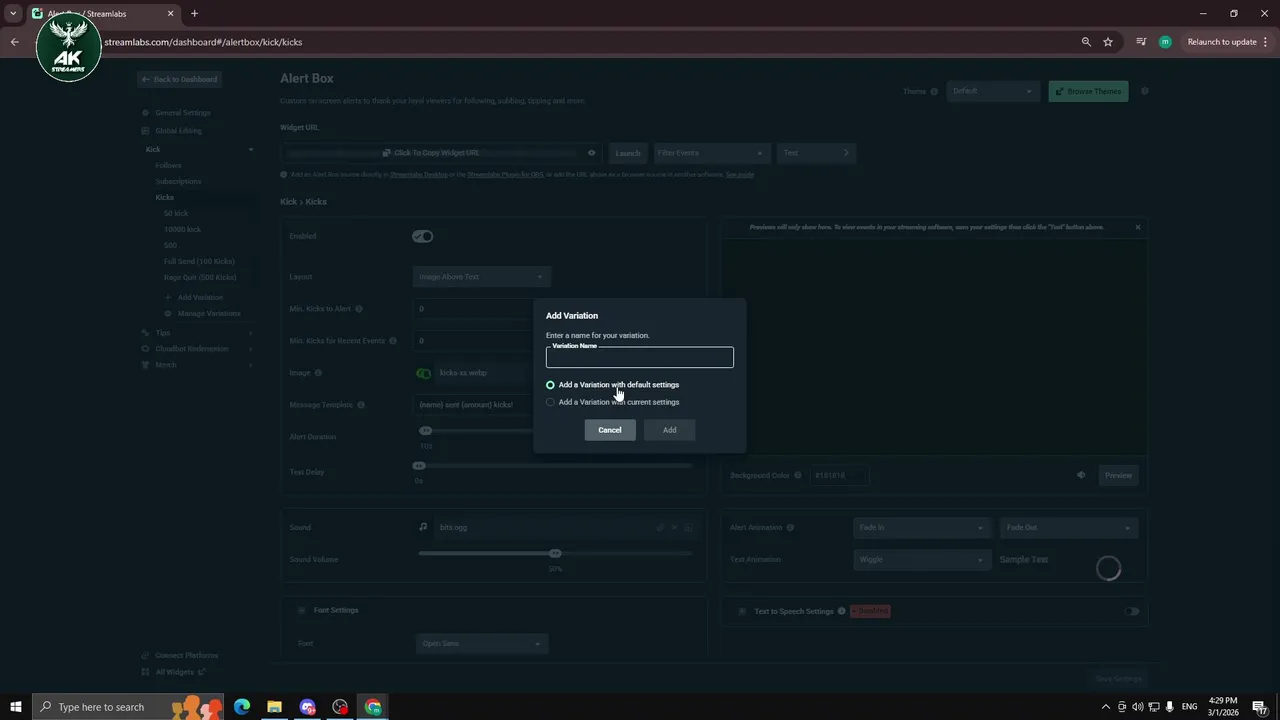Open the 'Rage Quit (500 Kicks)' variation
The image size is (1280, 720).
coord(200,277)
